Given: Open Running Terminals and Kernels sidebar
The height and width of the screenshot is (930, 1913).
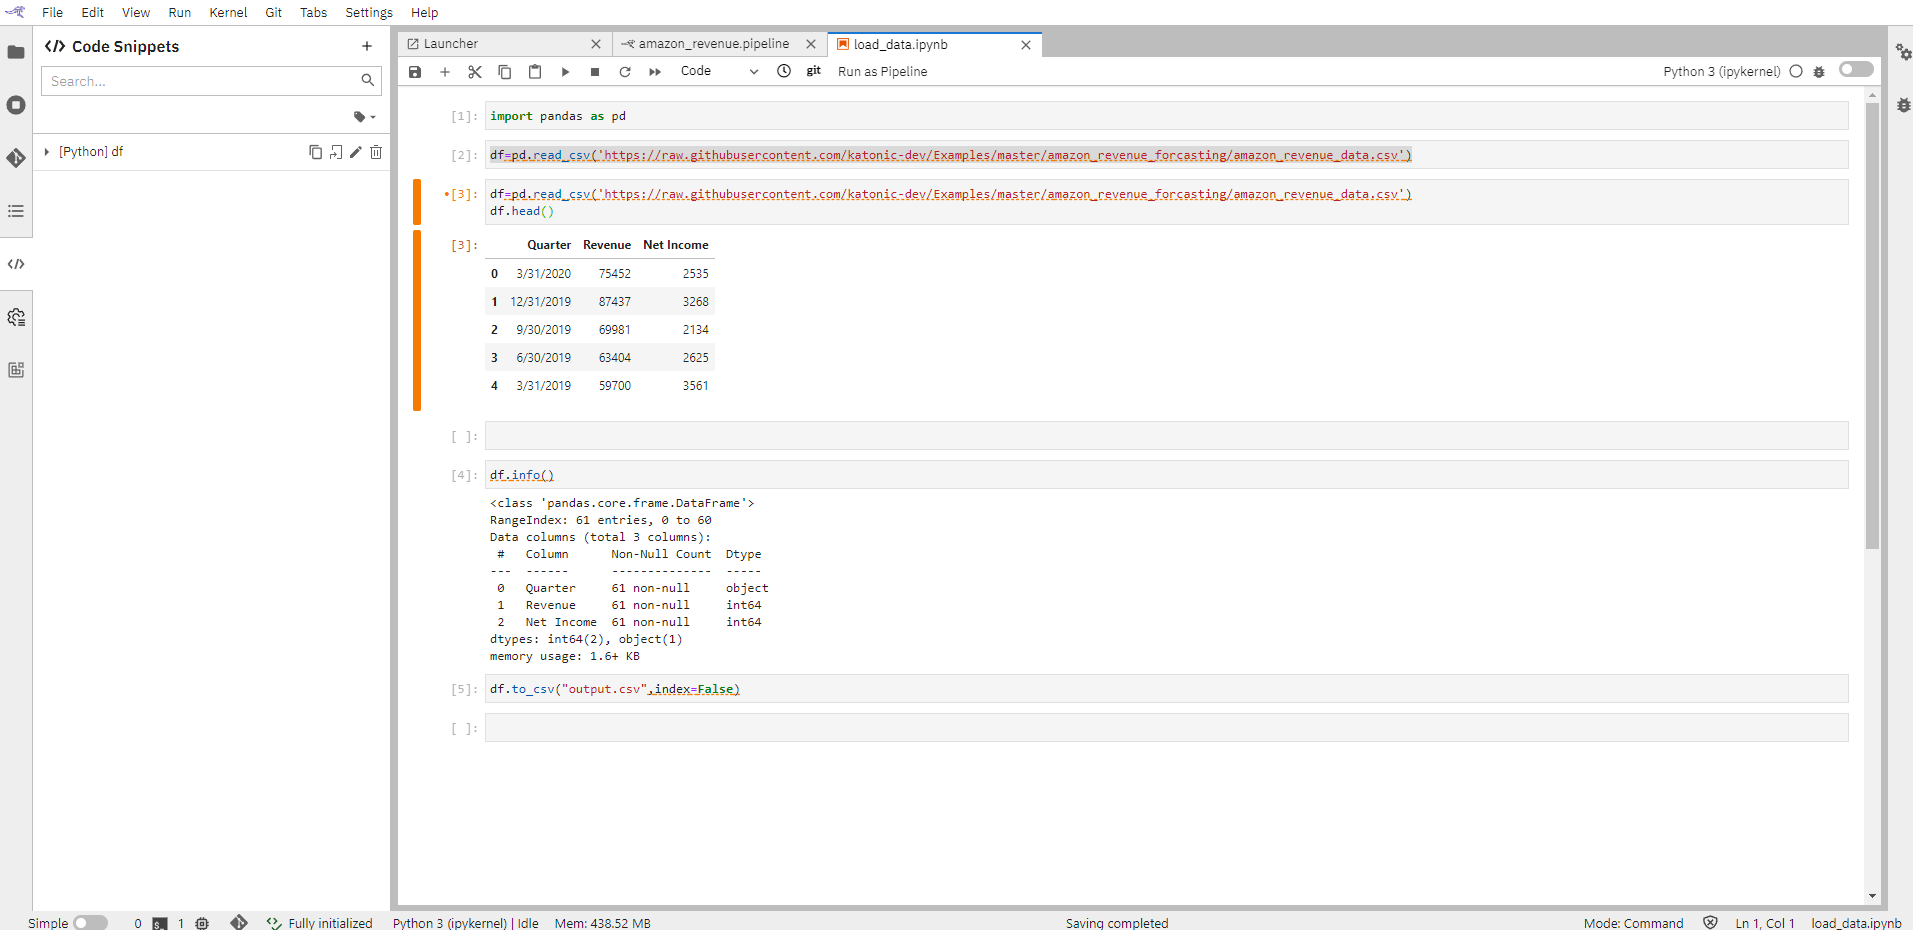Looking at the screenshot, I should click(16, 105).
